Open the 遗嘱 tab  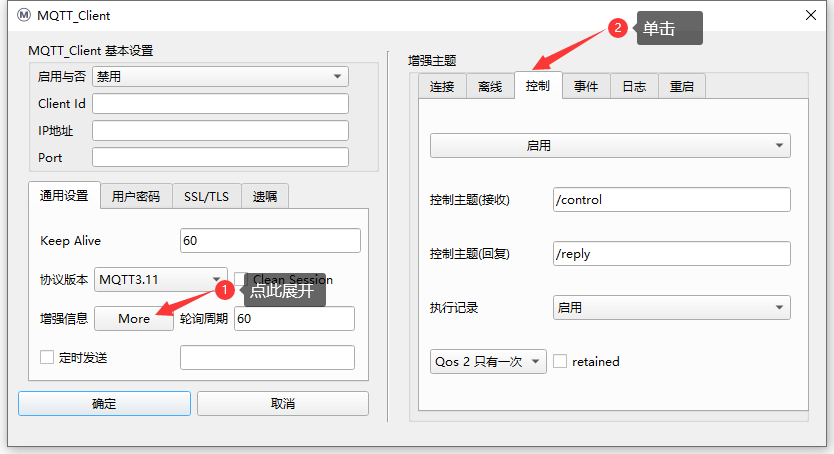pyautogui.click(x=265, y=197)
